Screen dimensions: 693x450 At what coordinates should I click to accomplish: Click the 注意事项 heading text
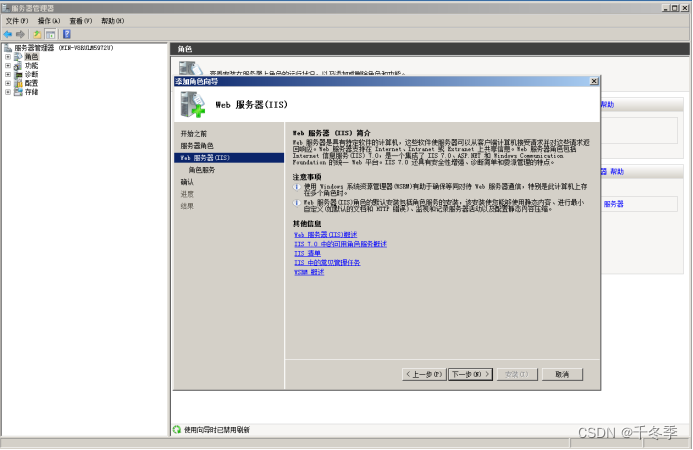307,177
